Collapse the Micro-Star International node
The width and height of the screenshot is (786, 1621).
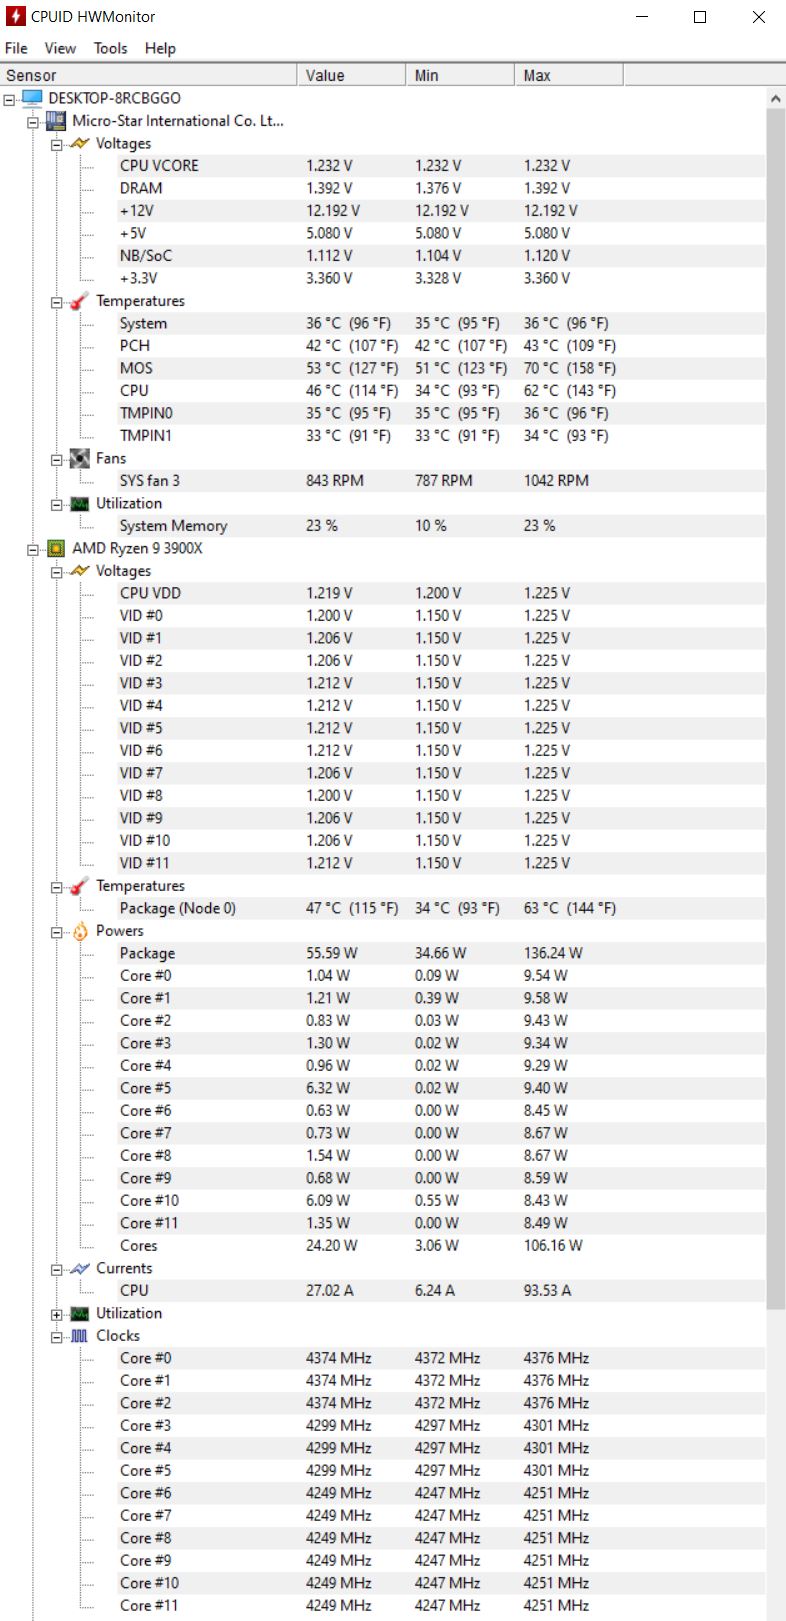[33, 122]
